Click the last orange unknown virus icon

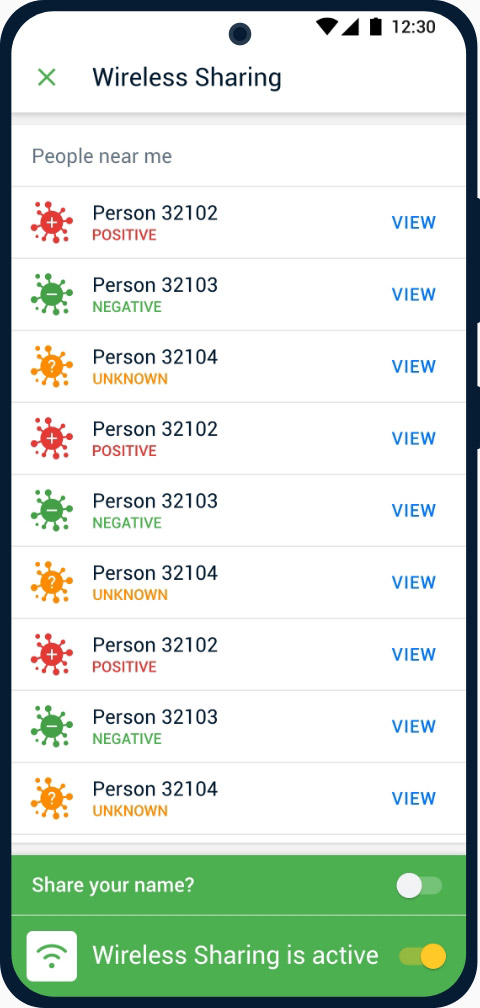pos(51,798)
